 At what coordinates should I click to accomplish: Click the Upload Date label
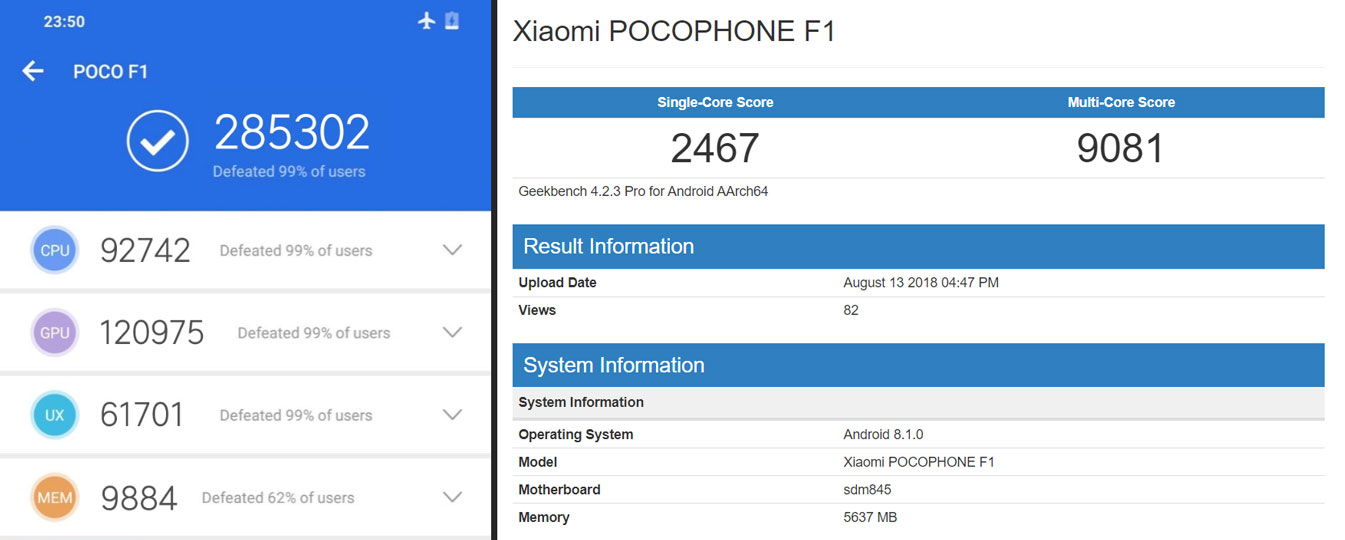click(x=557, y=283)
